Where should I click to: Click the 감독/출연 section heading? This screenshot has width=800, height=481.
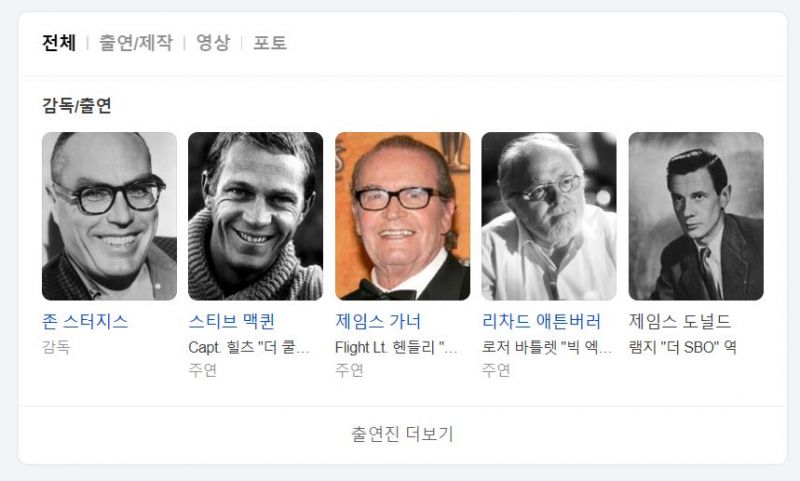(77, 105)
